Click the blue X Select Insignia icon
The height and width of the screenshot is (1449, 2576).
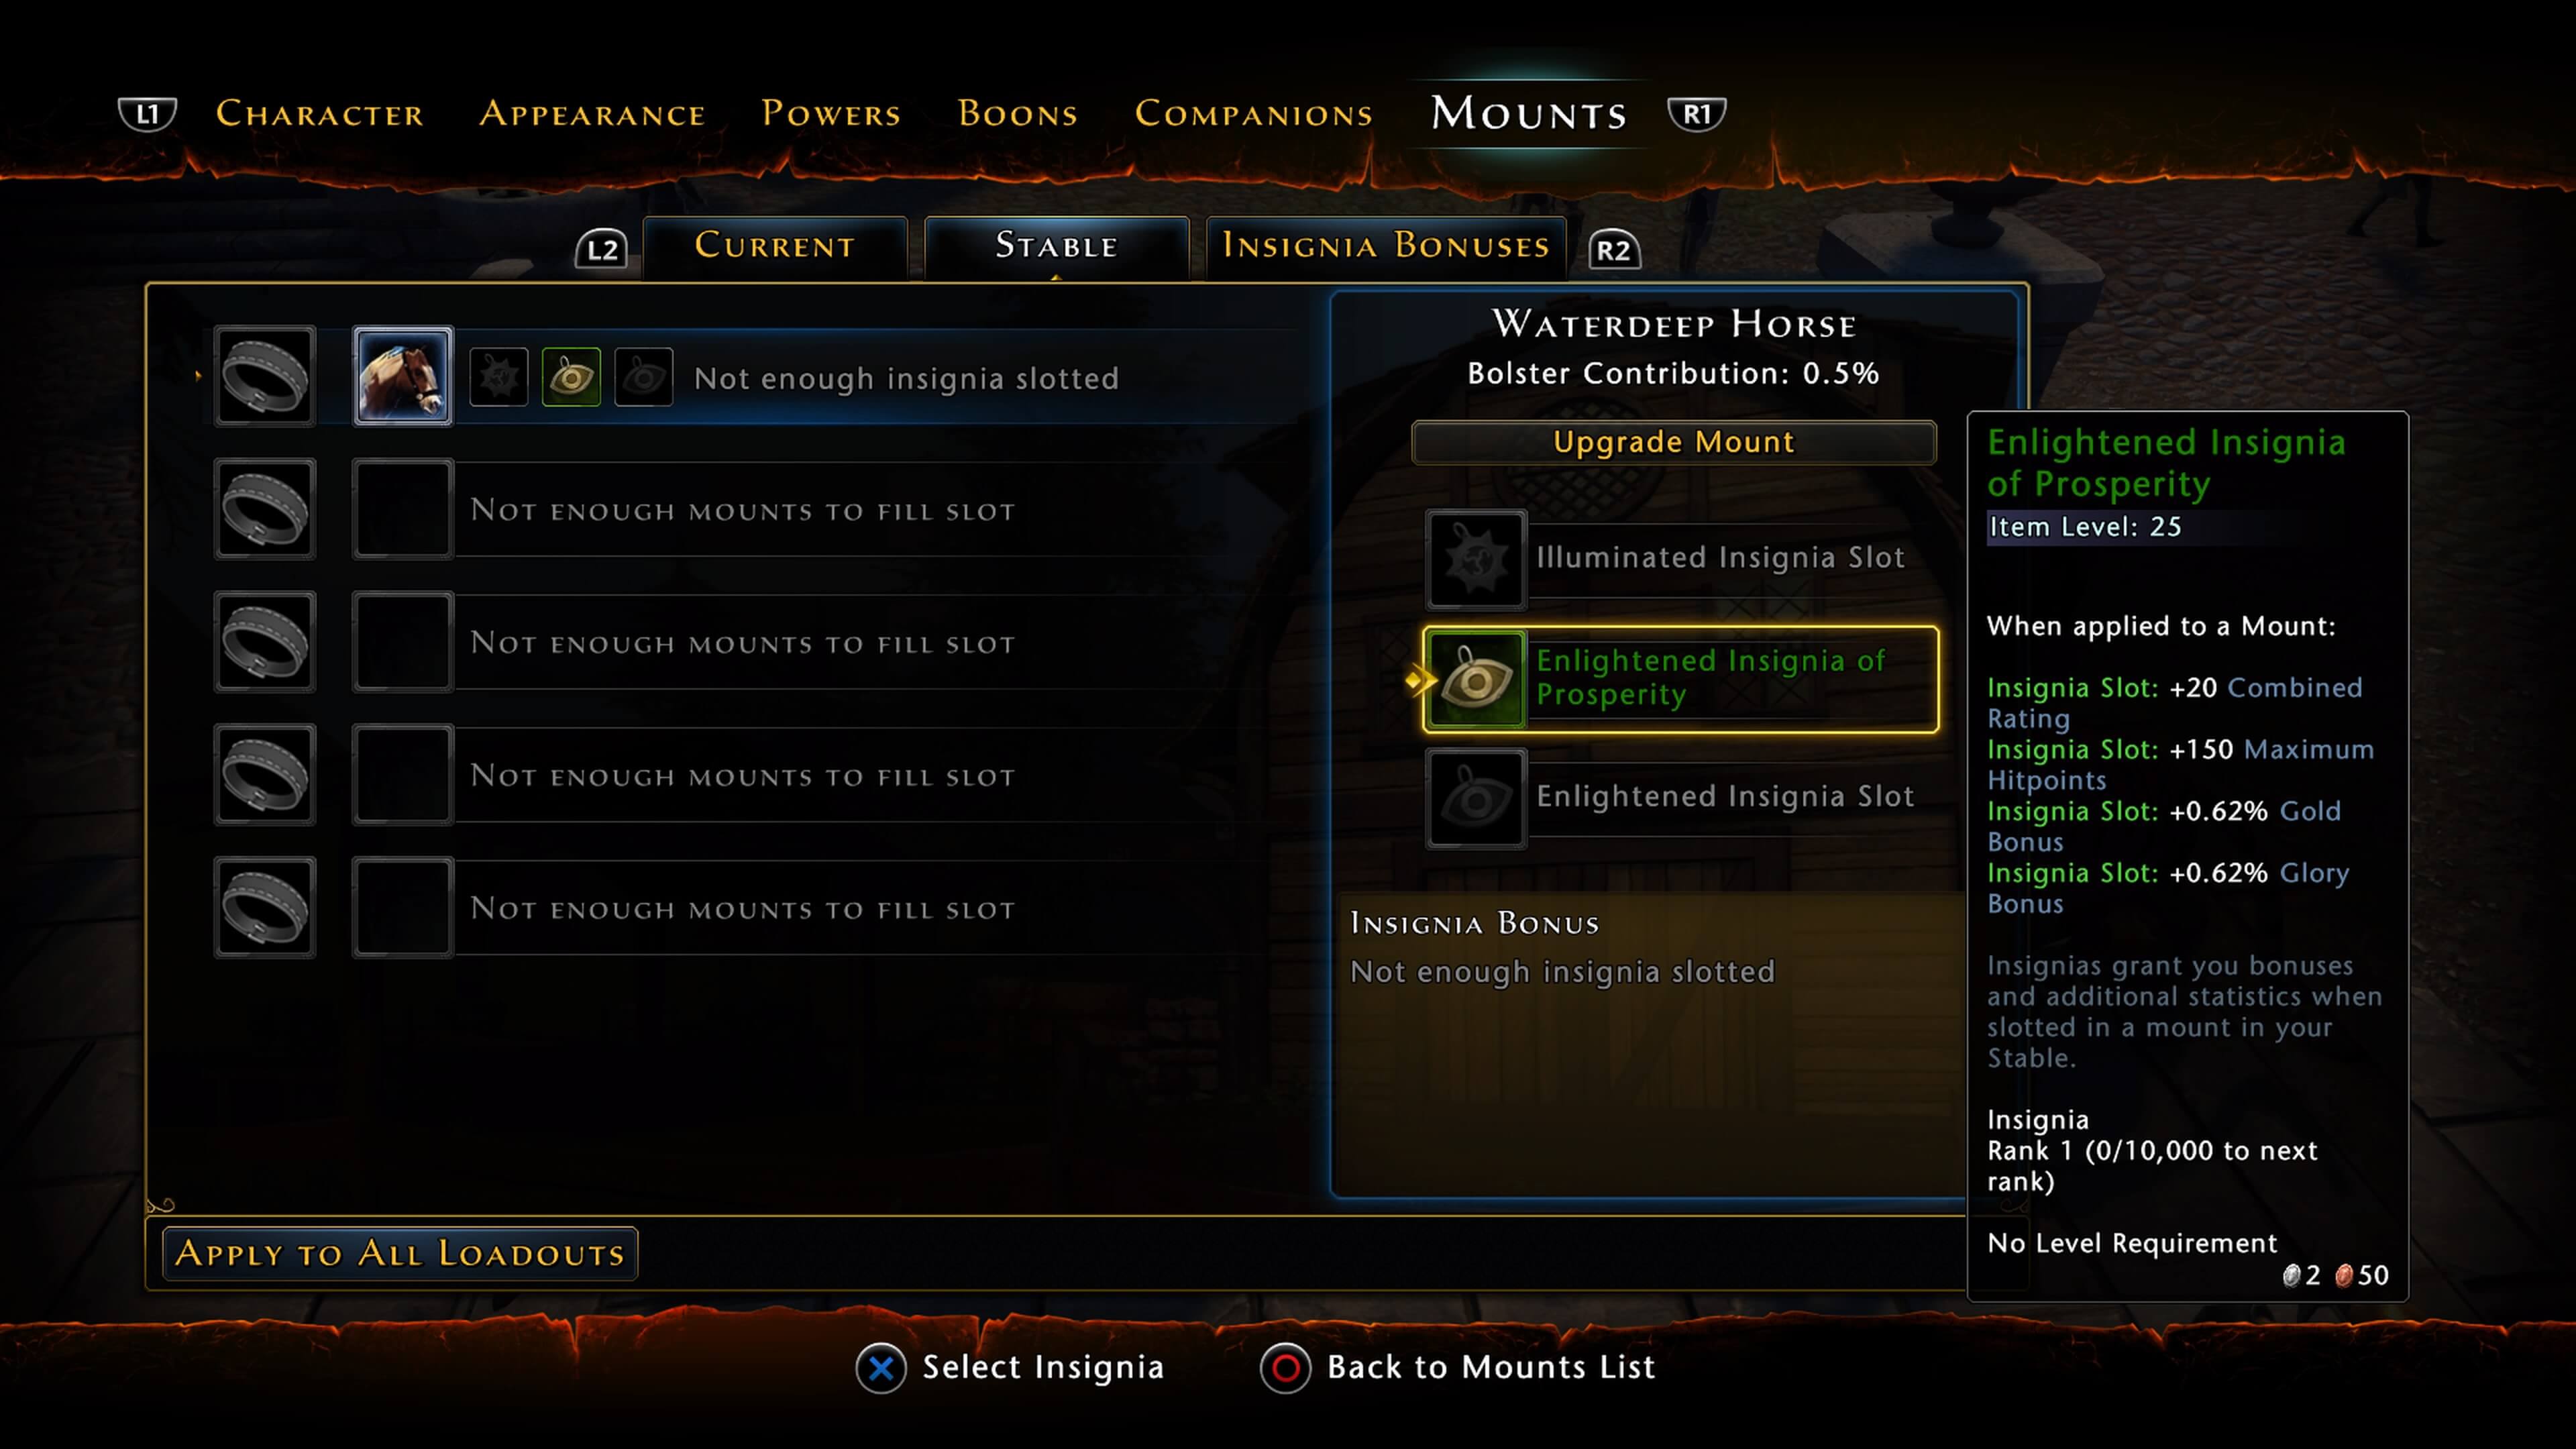[881, 1368]
